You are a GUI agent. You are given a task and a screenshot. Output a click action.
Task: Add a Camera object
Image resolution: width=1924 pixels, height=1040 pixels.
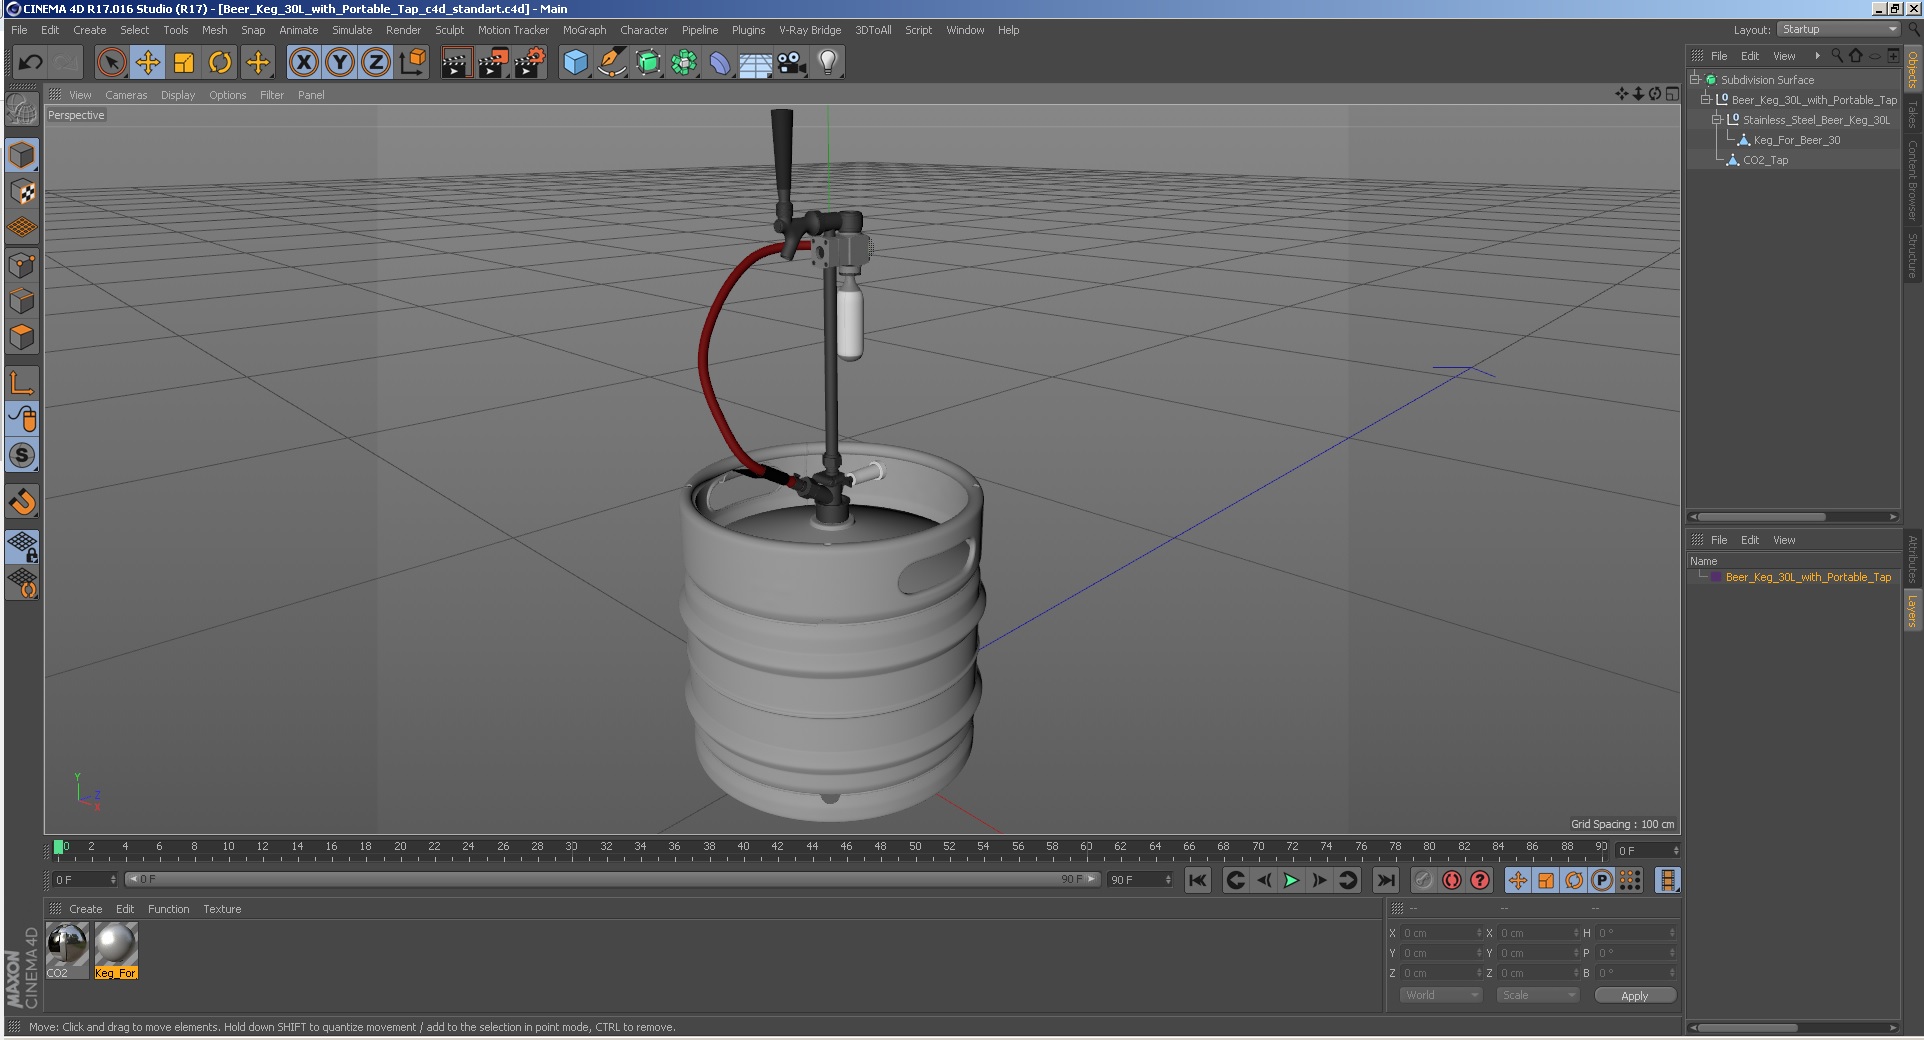(792, 63)
